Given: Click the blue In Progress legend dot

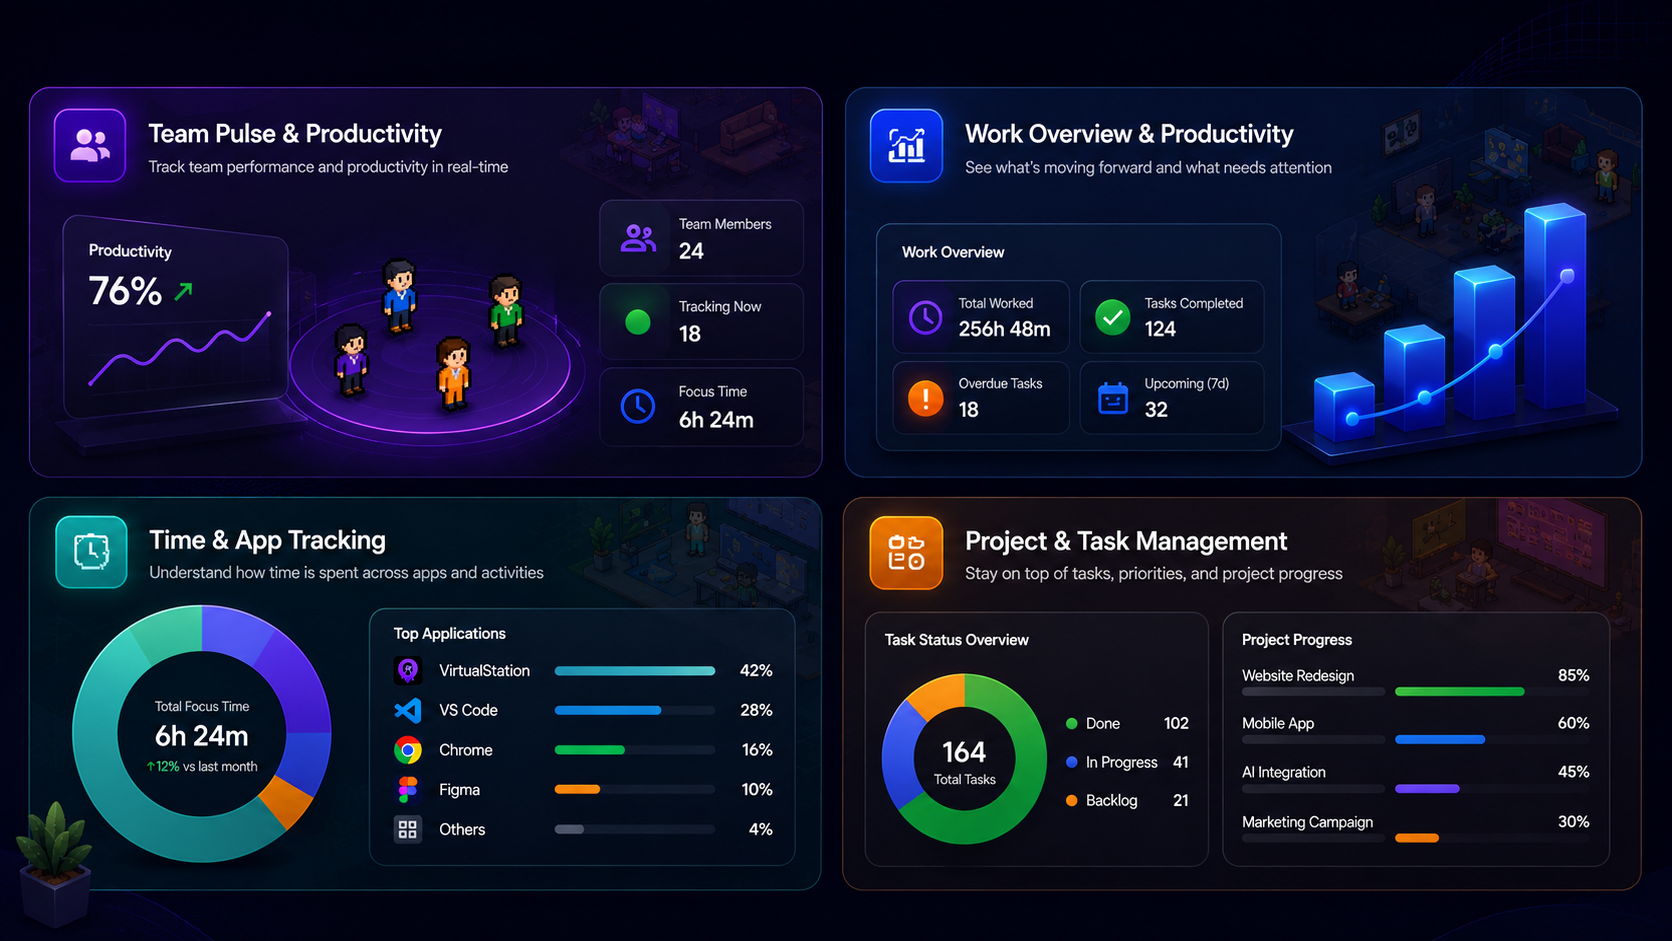Looking at the screenshot, I should [1071, 762].
